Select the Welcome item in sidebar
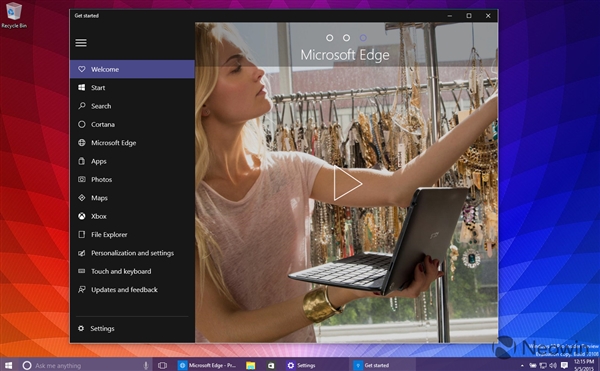 click(132, 69)
